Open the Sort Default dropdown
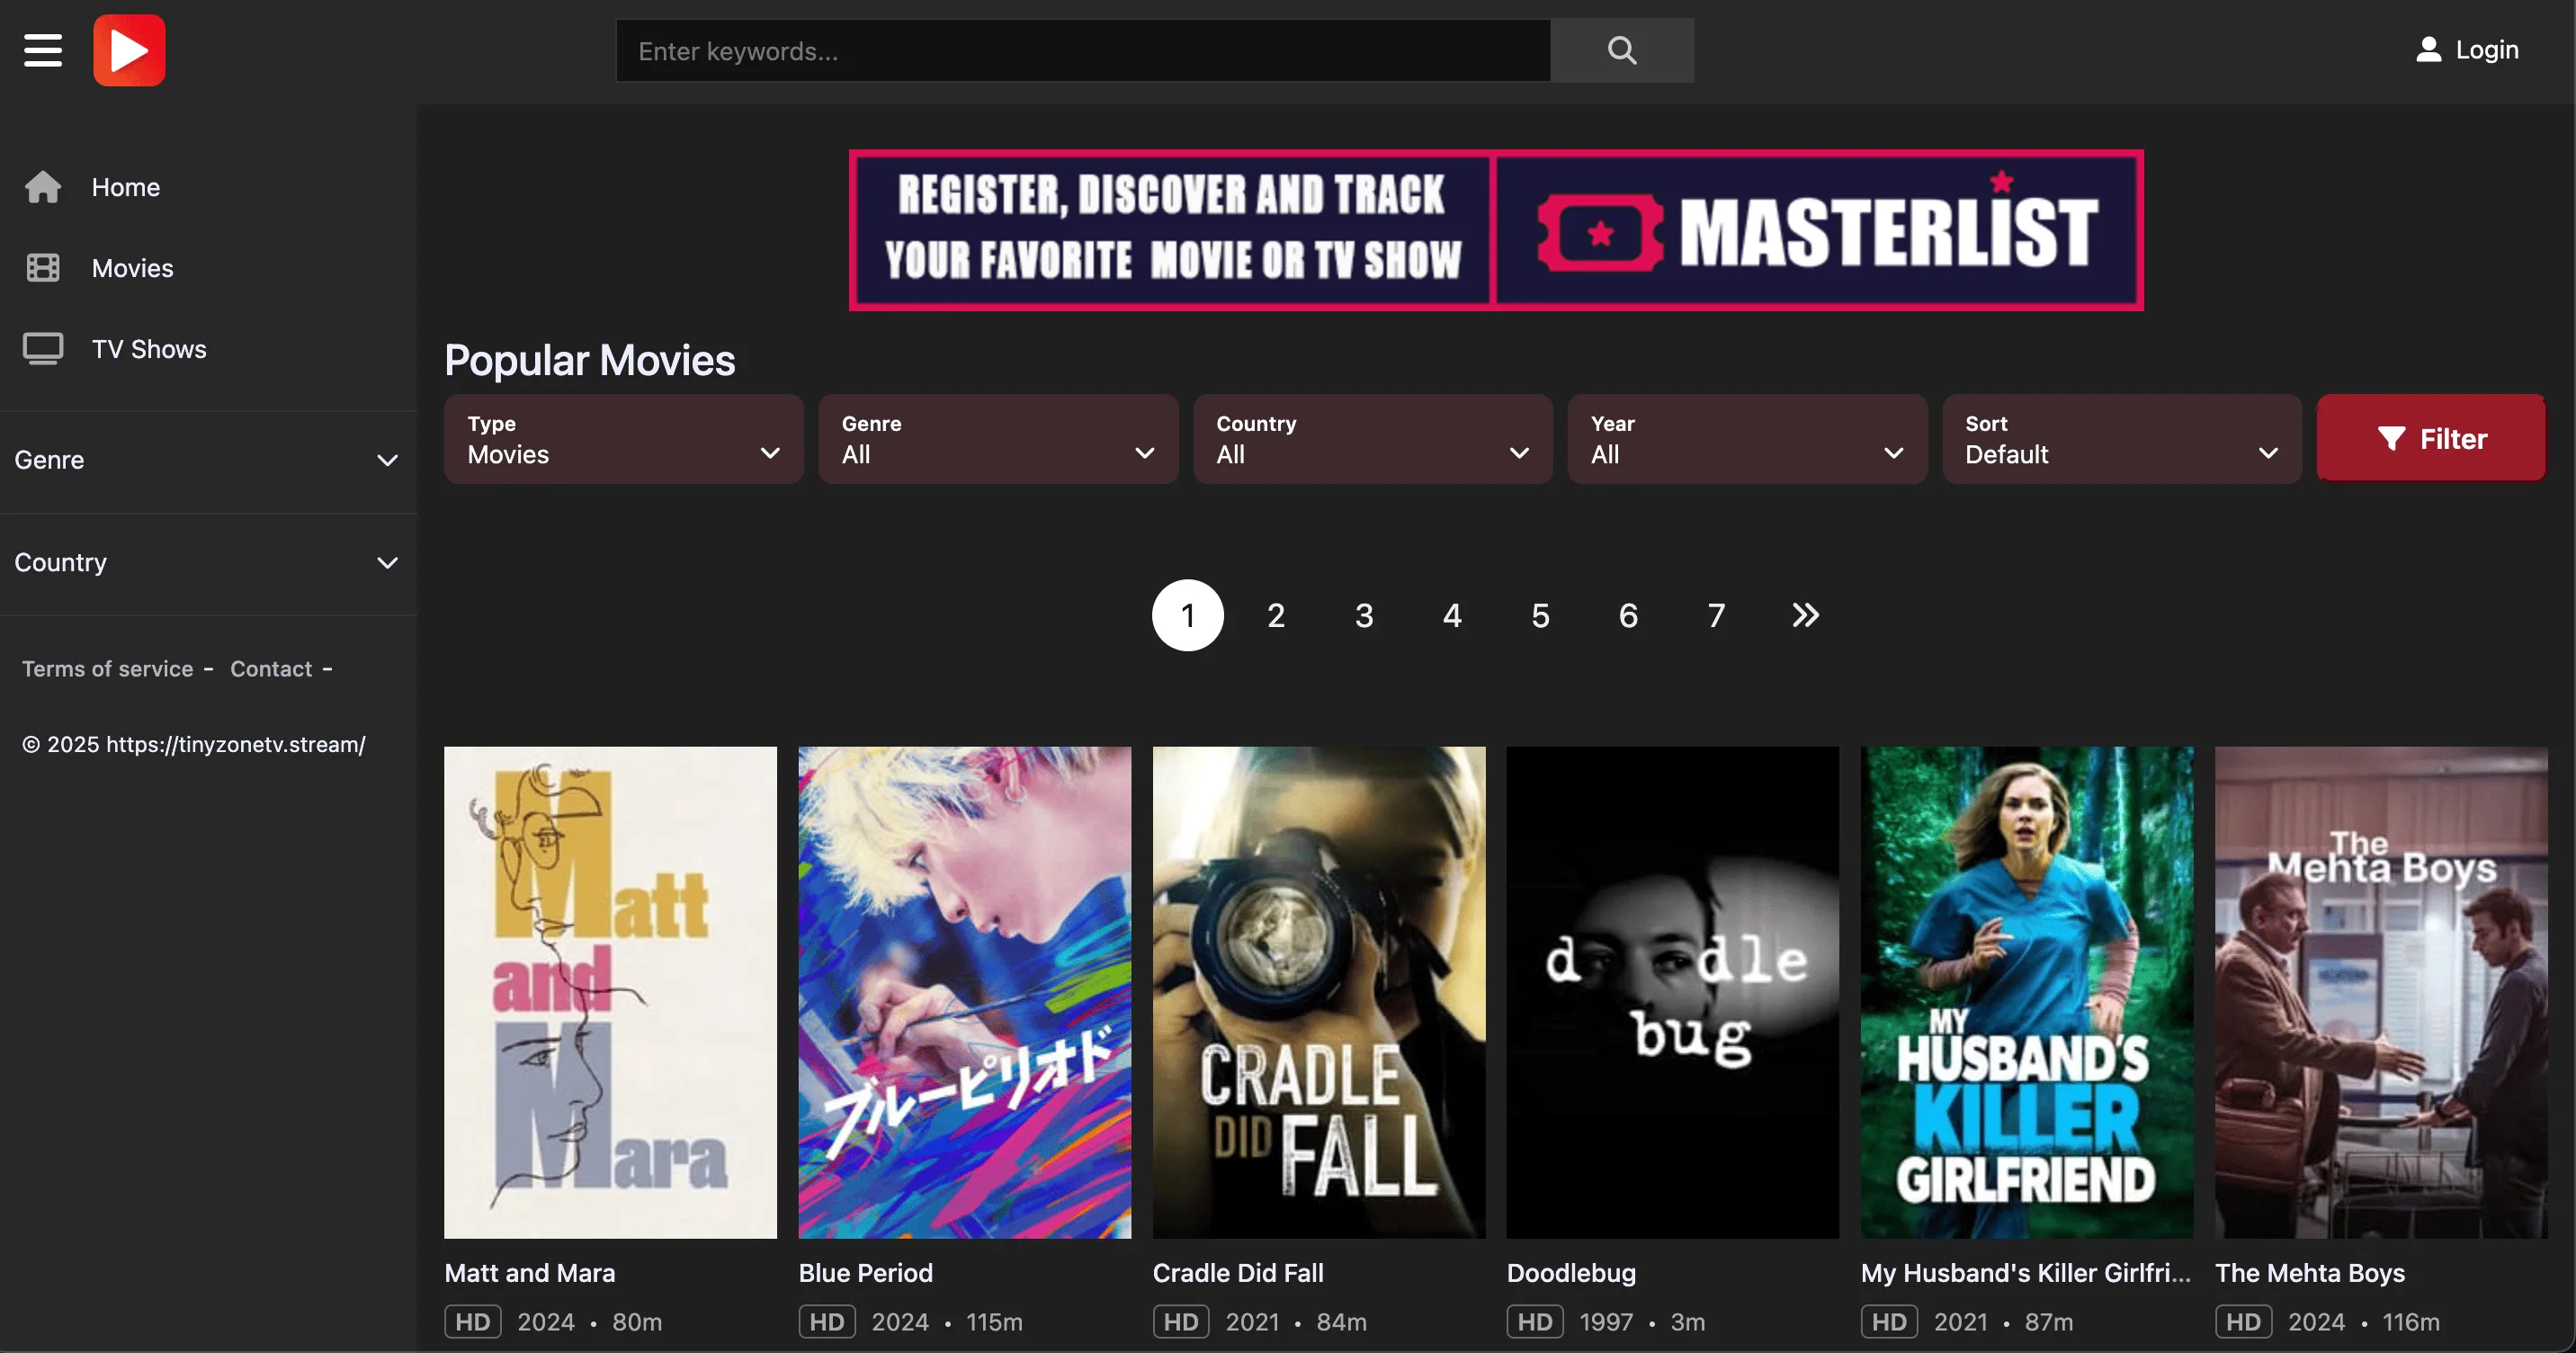The width and height of the screenshot is (2576, 1353). coord(2121,439)
